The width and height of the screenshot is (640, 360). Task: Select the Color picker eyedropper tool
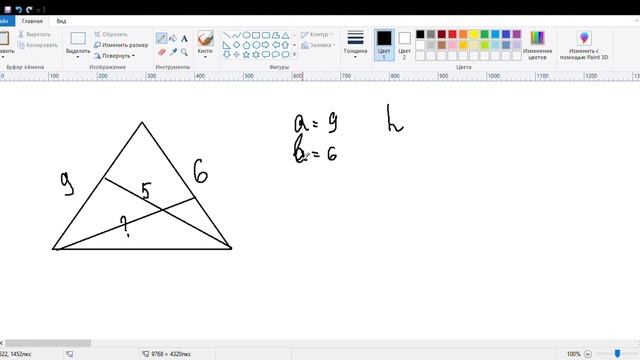[x=173, y=52]
